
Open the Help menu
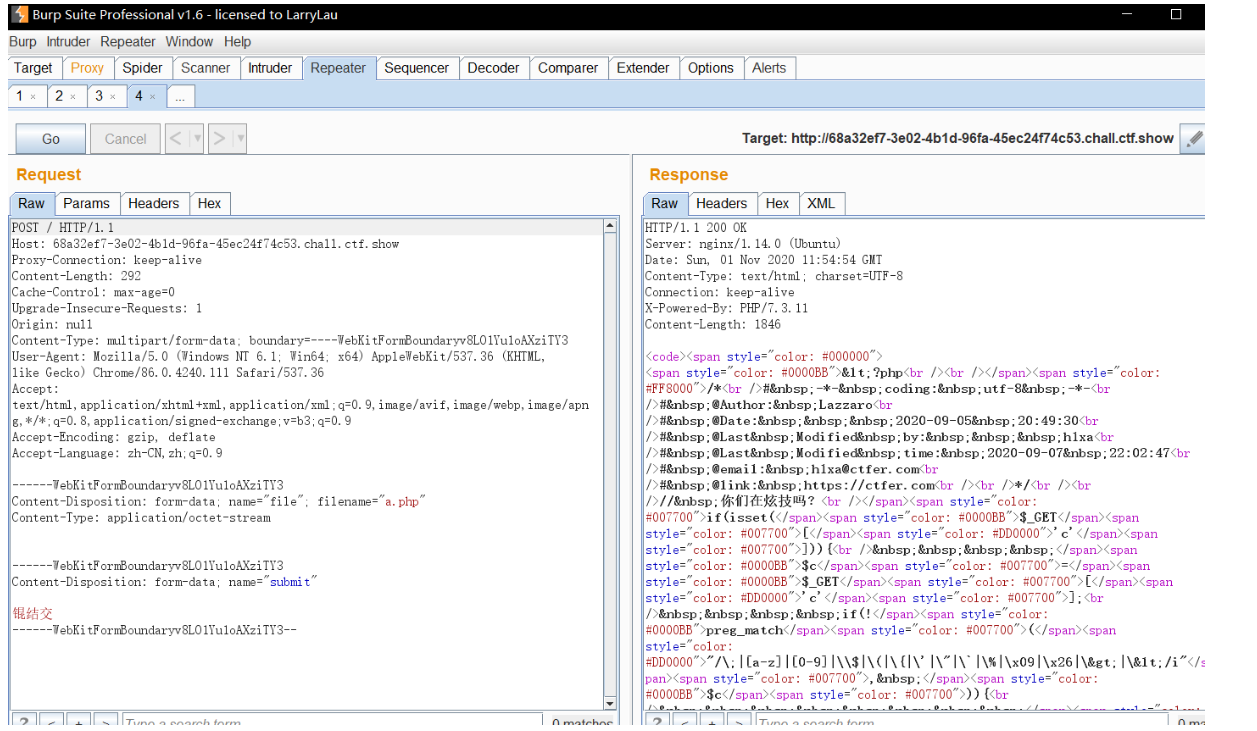click(x=238, y=42)
